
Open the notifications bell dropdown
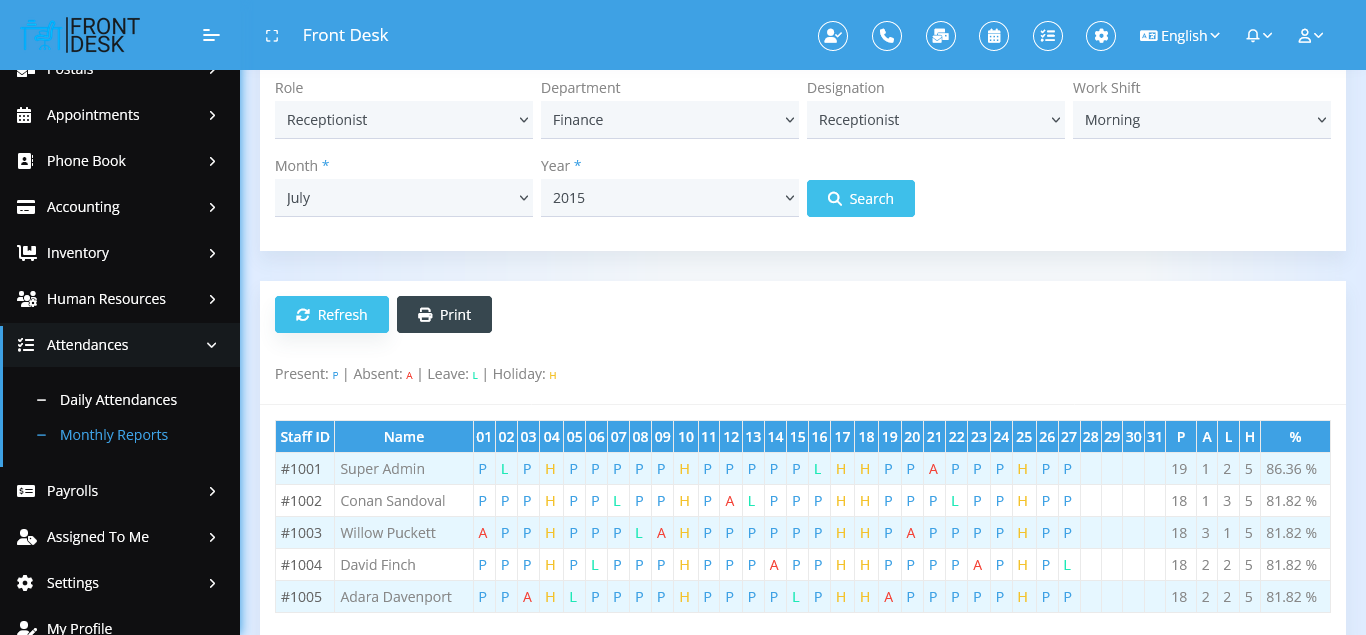point(1258,36)
